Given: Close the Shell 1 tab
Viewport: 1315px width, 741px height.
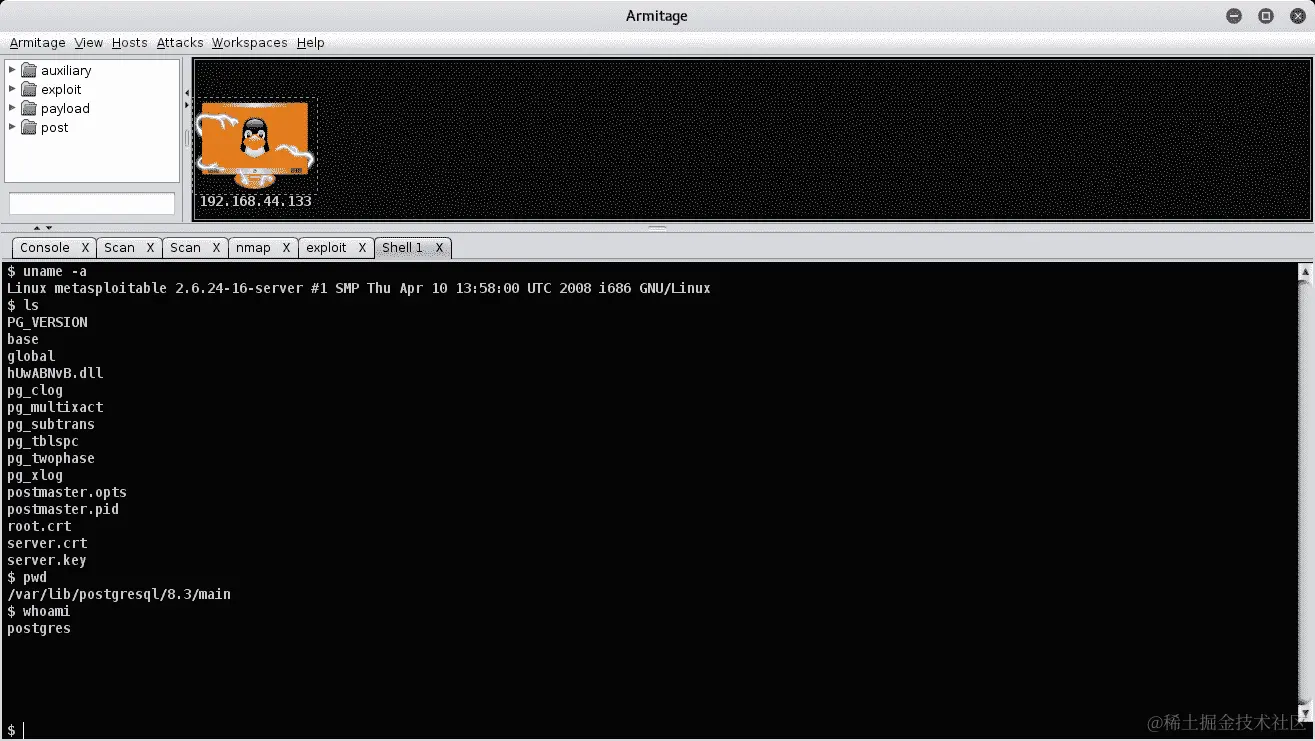Looking at the screenshot, I should (438, 247).
